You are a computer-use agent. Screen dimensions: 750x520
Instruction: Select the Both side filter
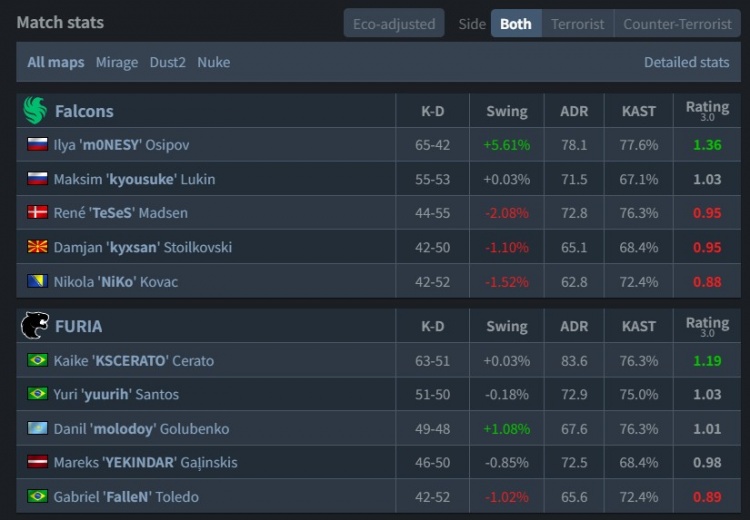(x=516, y=23)
